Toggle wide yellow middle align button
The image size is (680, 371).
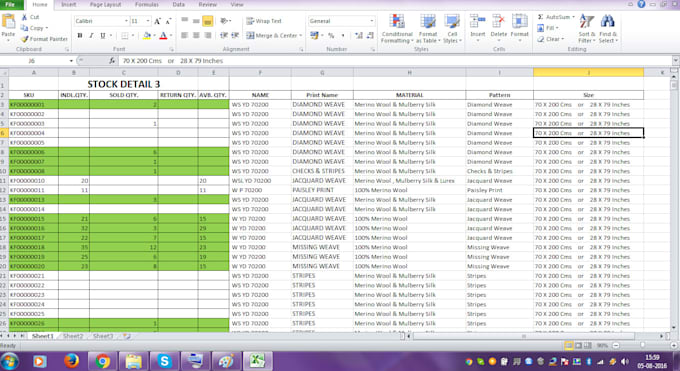(207, 21)
